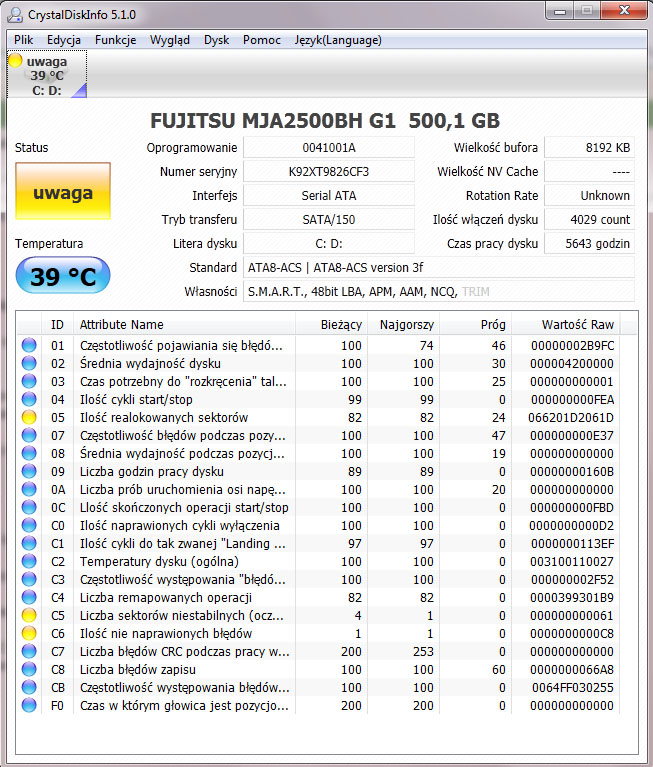Click the blue status icon of row C8
The width and height of the screenshot is (653, 767).
pos(29,669)
